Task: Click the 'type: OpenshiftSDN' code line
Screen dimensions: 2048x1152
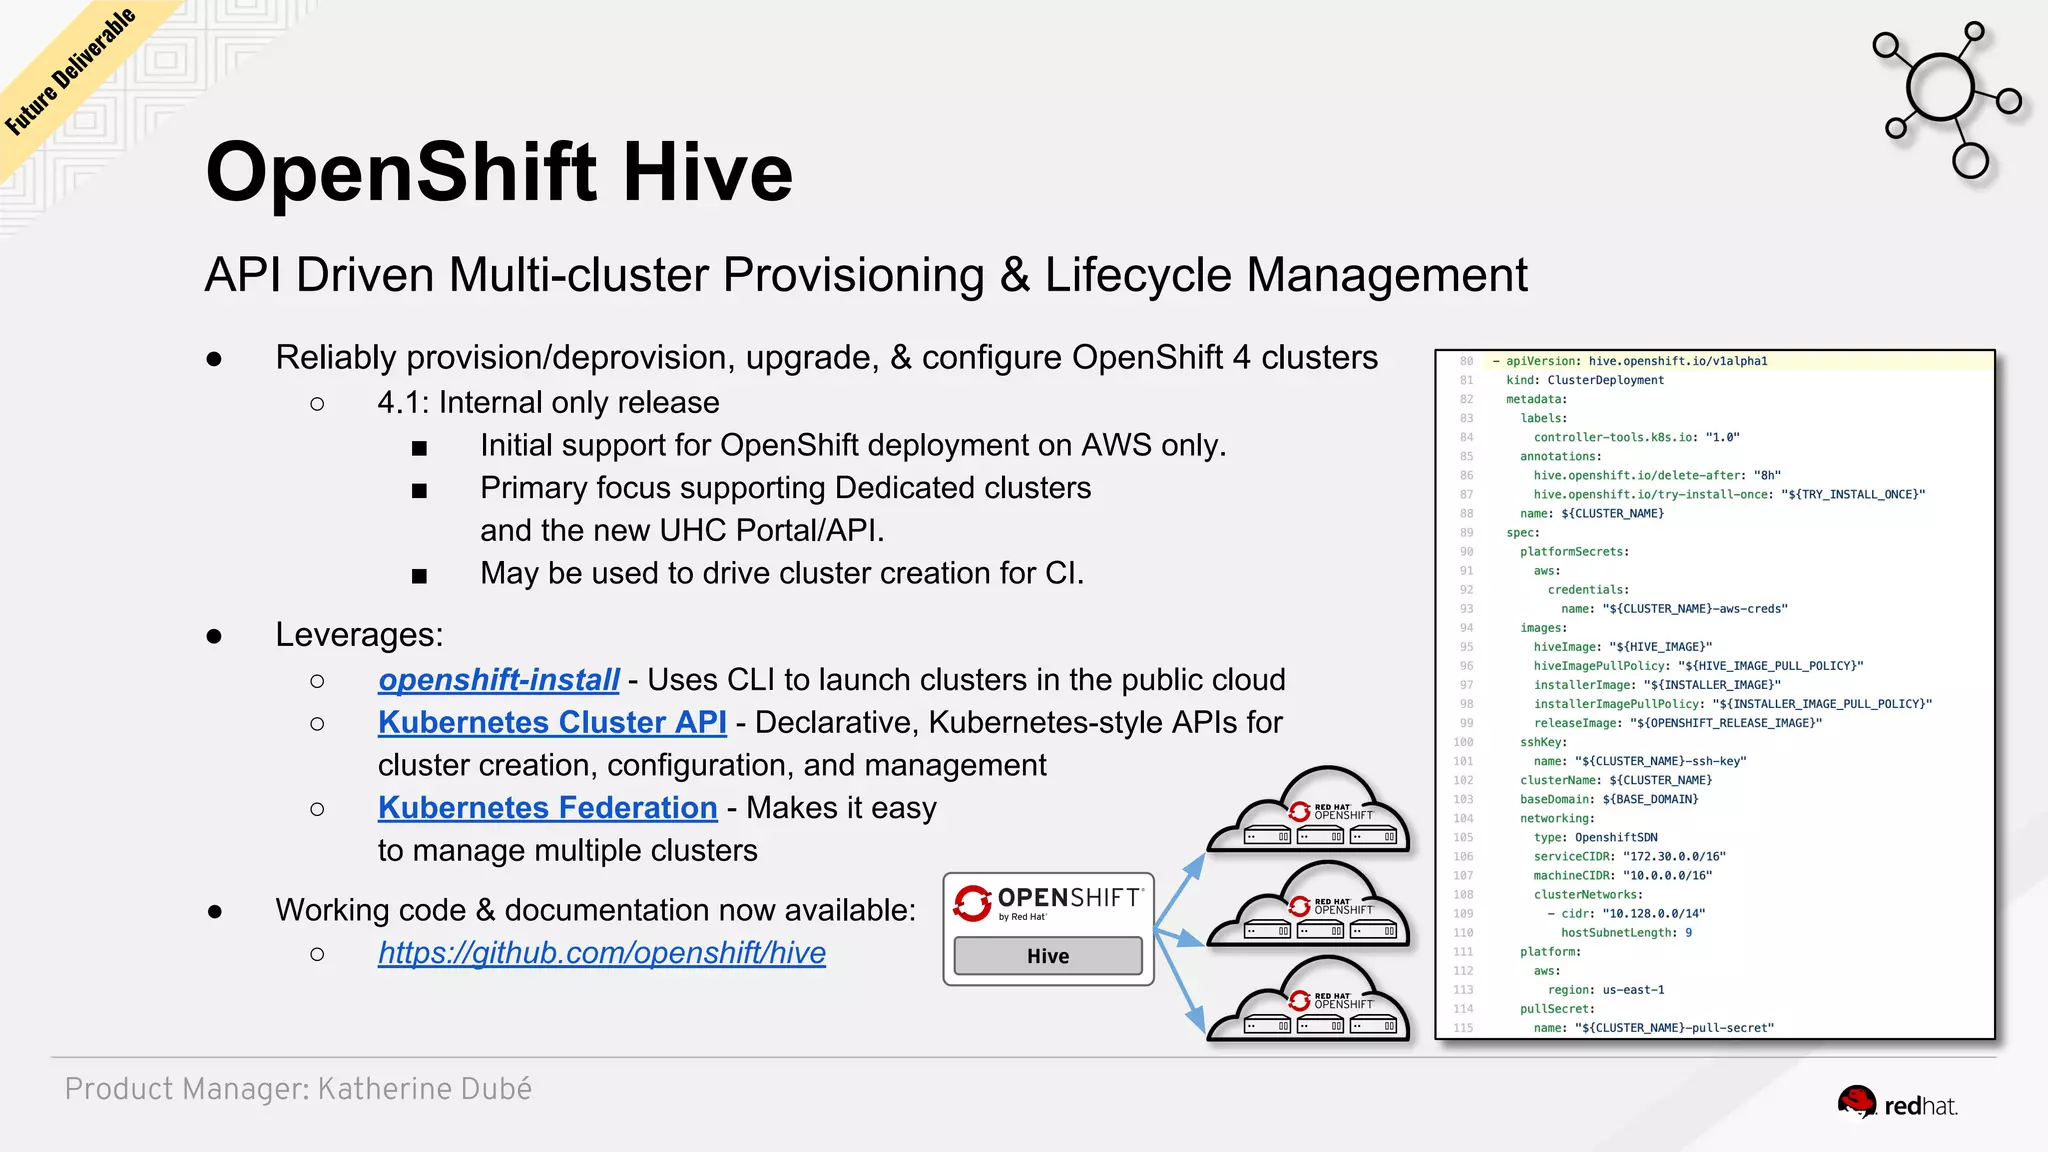Action: pyautogui.click(x=1595, y=837)
